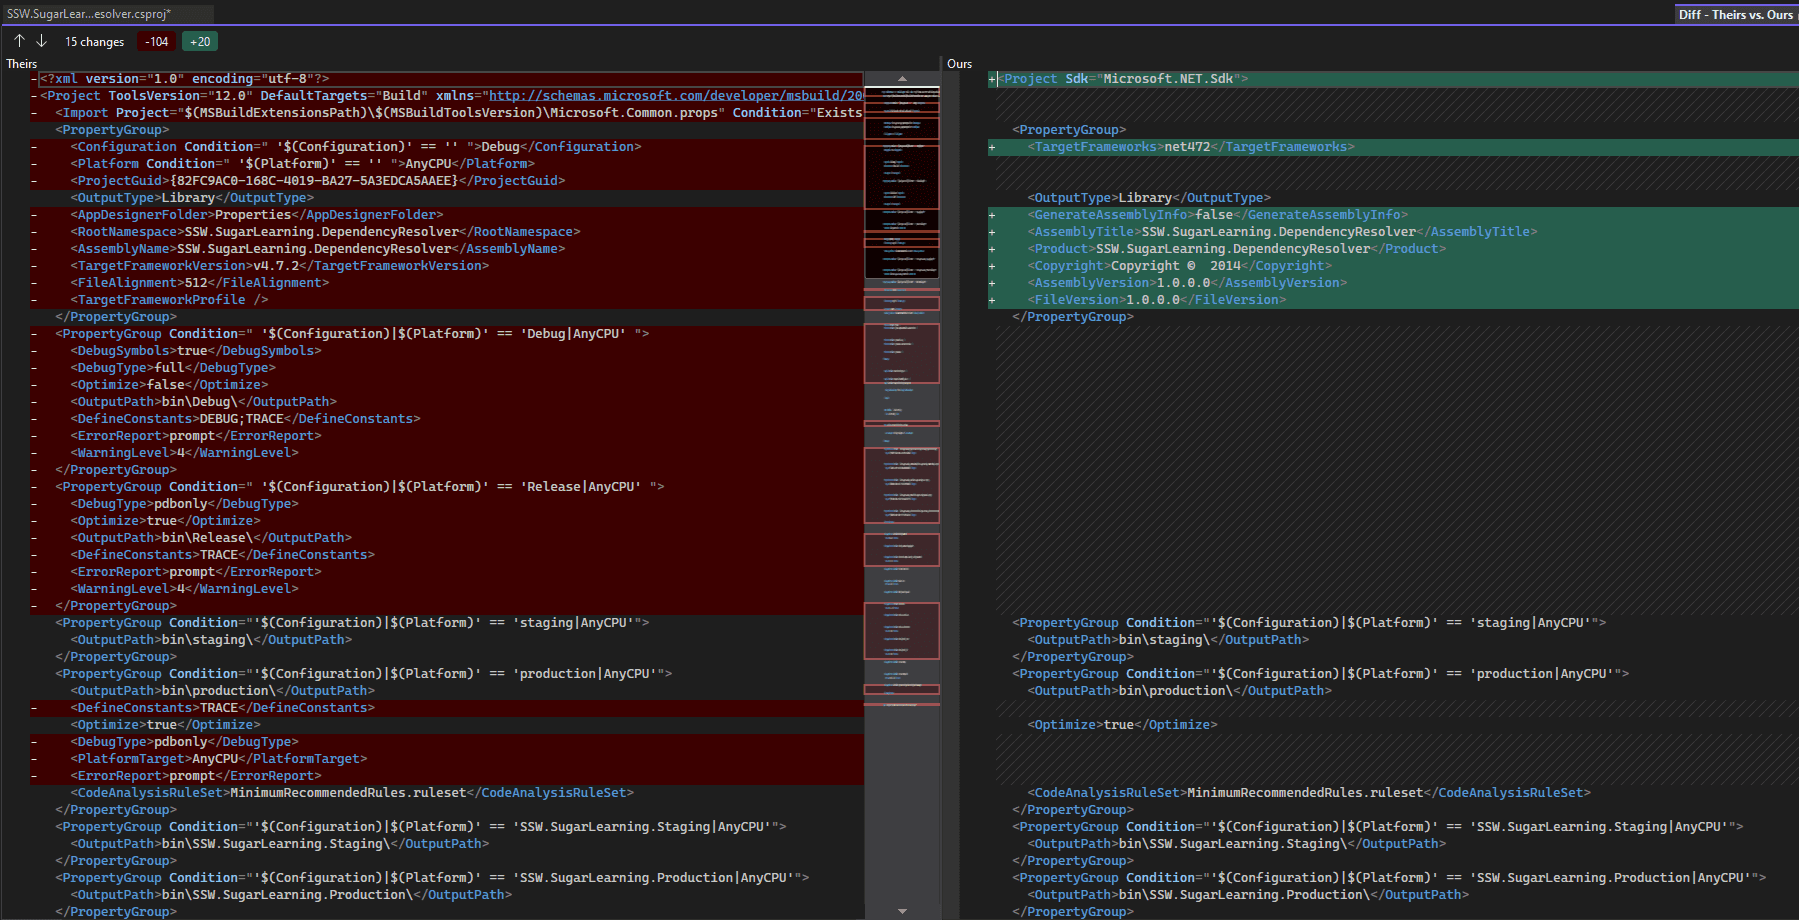Click the plus marker beside Project Sdk line

tap(992, 79)
